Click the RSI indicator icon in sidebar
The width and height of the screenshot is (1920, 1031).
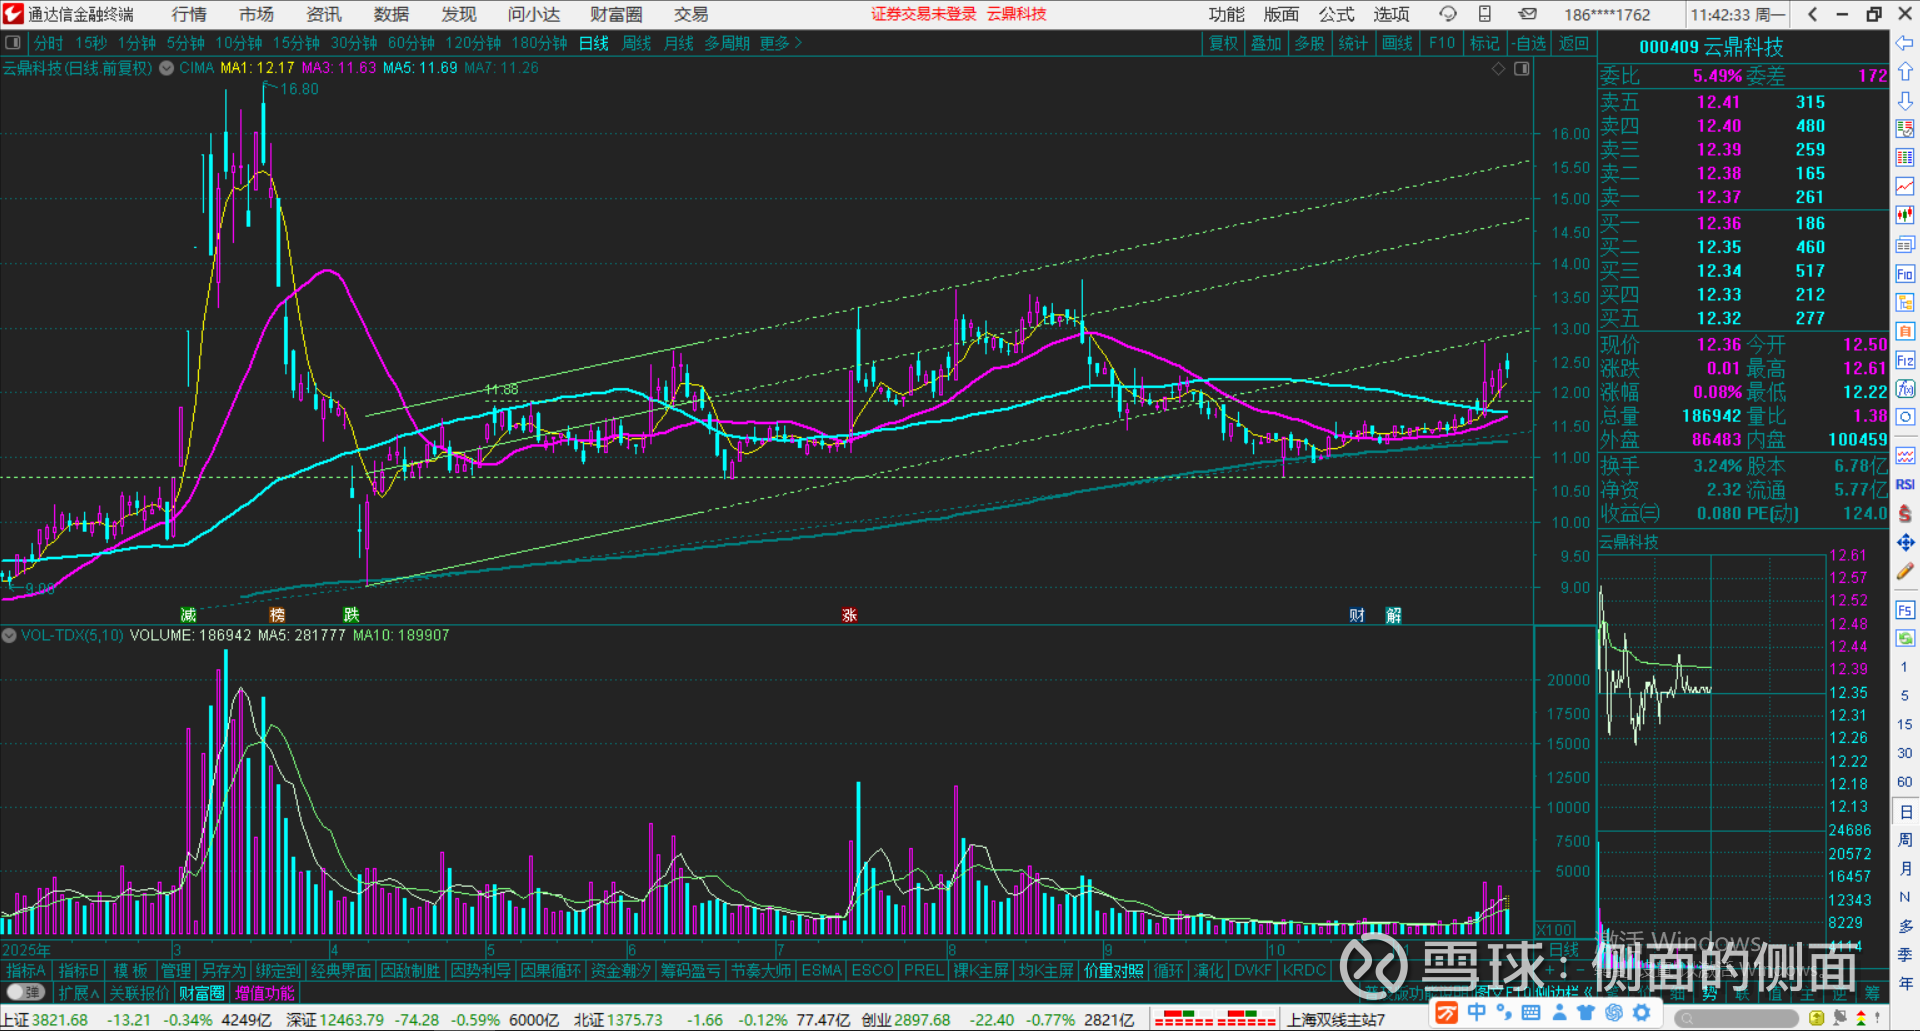click(1905, 484)
